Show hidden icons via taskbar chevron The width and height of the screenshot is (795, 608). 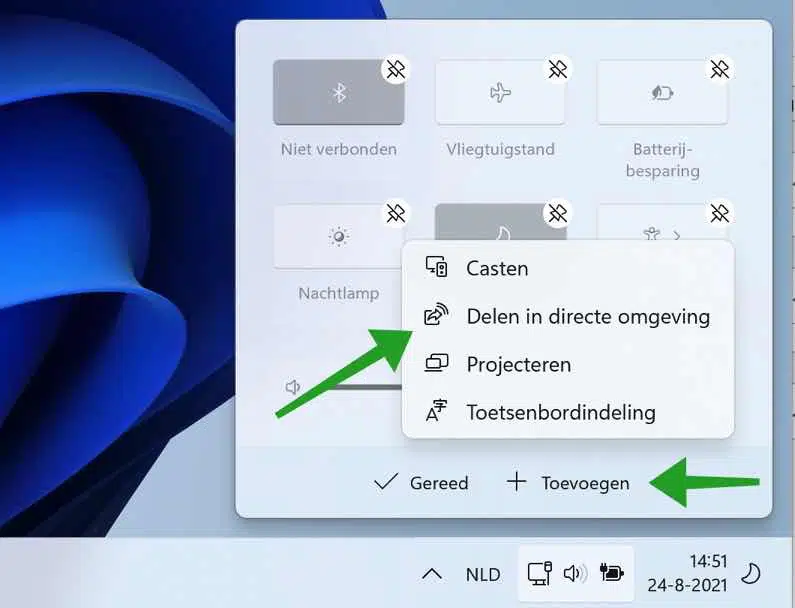432,575
